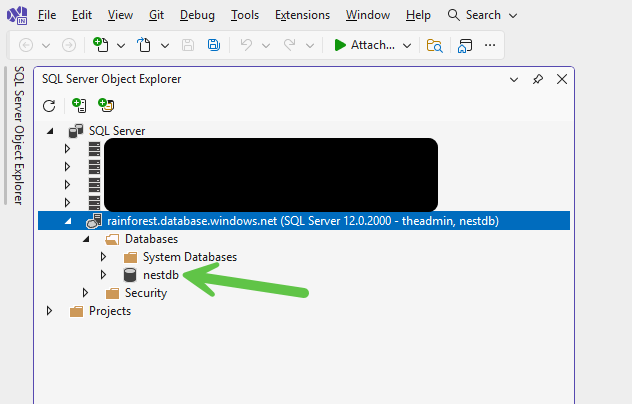This screenshot has width=632, height=404.
Task: Expand the second redacted server node
Action: (x=67, y=167)
